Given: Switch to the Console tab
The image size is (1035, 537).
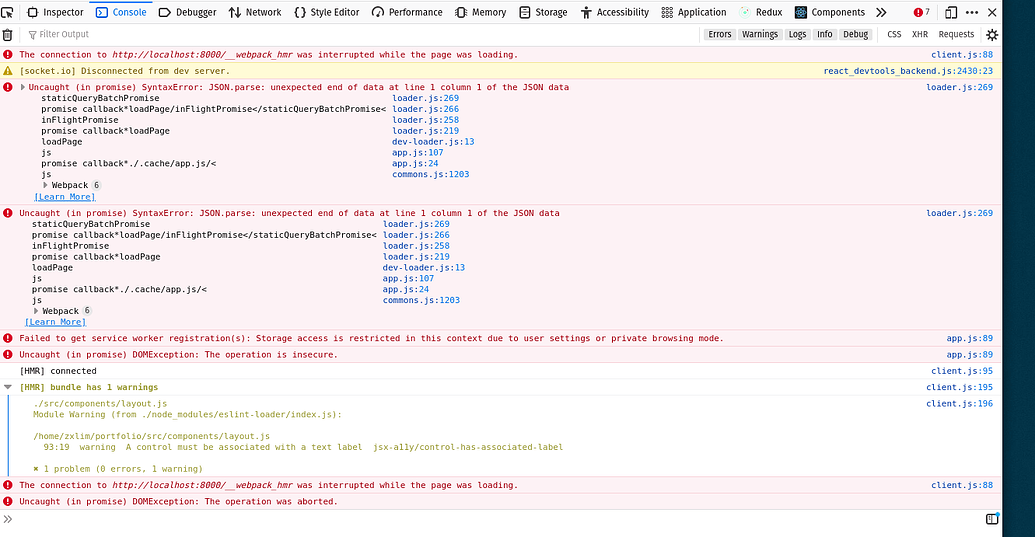Looking at the screenshot, I should [121, 12].
